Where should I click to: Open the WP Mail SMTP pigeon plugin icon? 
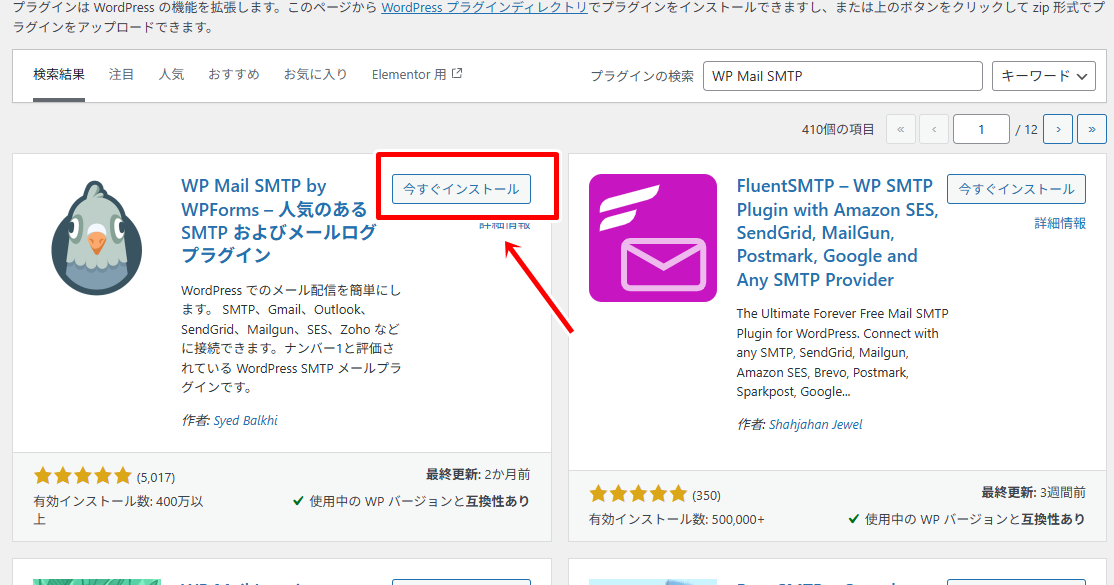pyautogui.click(x=96, y=237)
